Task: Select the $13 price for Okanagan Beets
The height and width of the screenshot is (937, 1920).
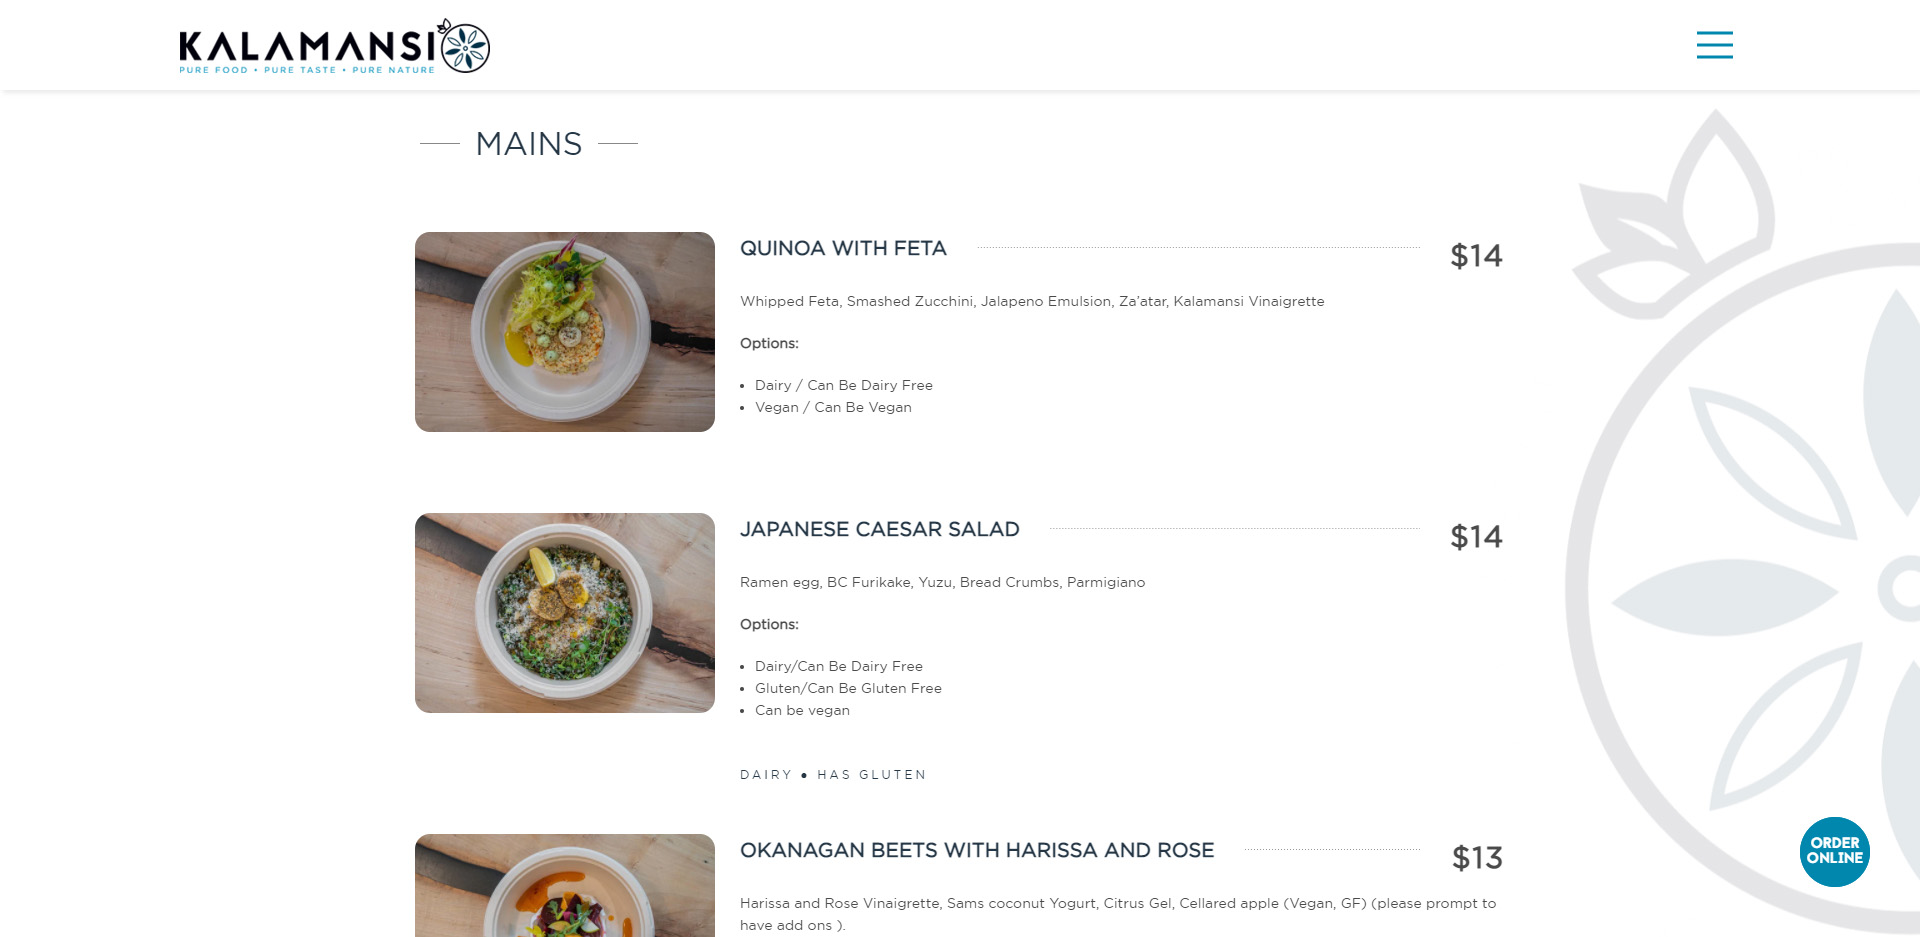Action: tap(1477, 858)
